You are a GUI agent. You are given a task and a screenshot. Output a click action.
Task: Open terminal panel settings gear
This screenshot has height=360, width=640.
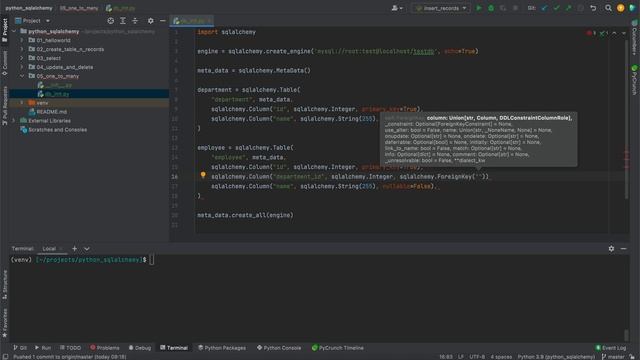[611, 249]
